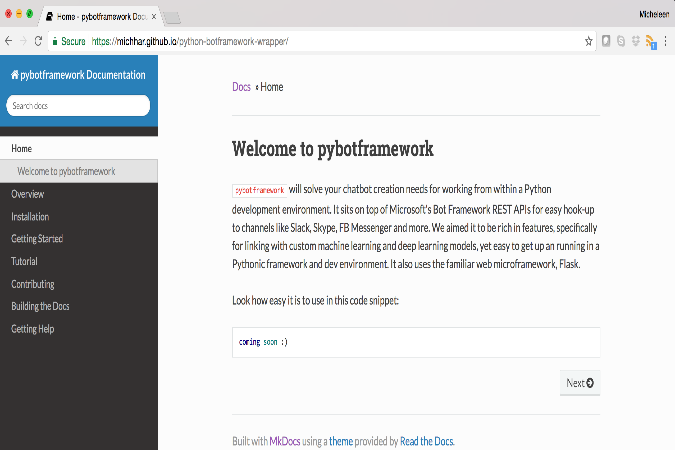
Task: Click the browser forward arrow
Action: click(23, 41)
